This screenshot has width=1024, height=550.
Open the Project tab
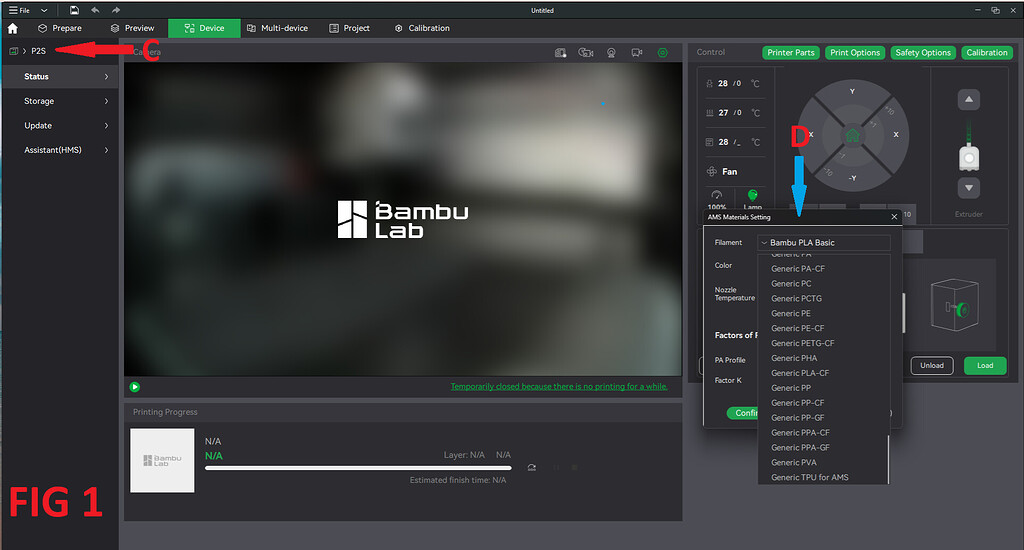[349, 28]
